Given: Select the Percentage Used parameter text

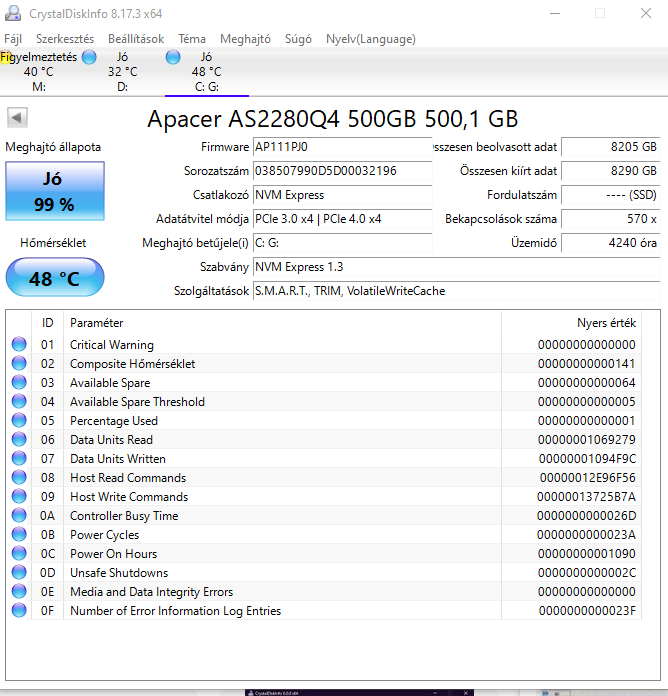Looking at the screenshot, I should point(114,420).
